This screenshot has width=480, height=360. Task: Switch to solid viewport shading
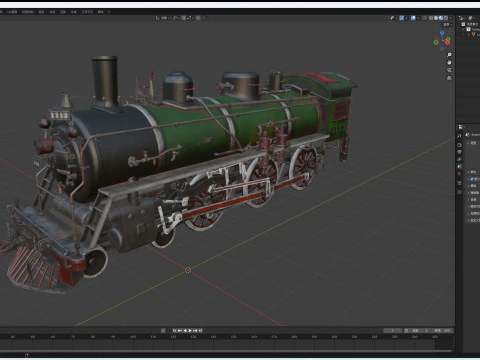[436, 18]
